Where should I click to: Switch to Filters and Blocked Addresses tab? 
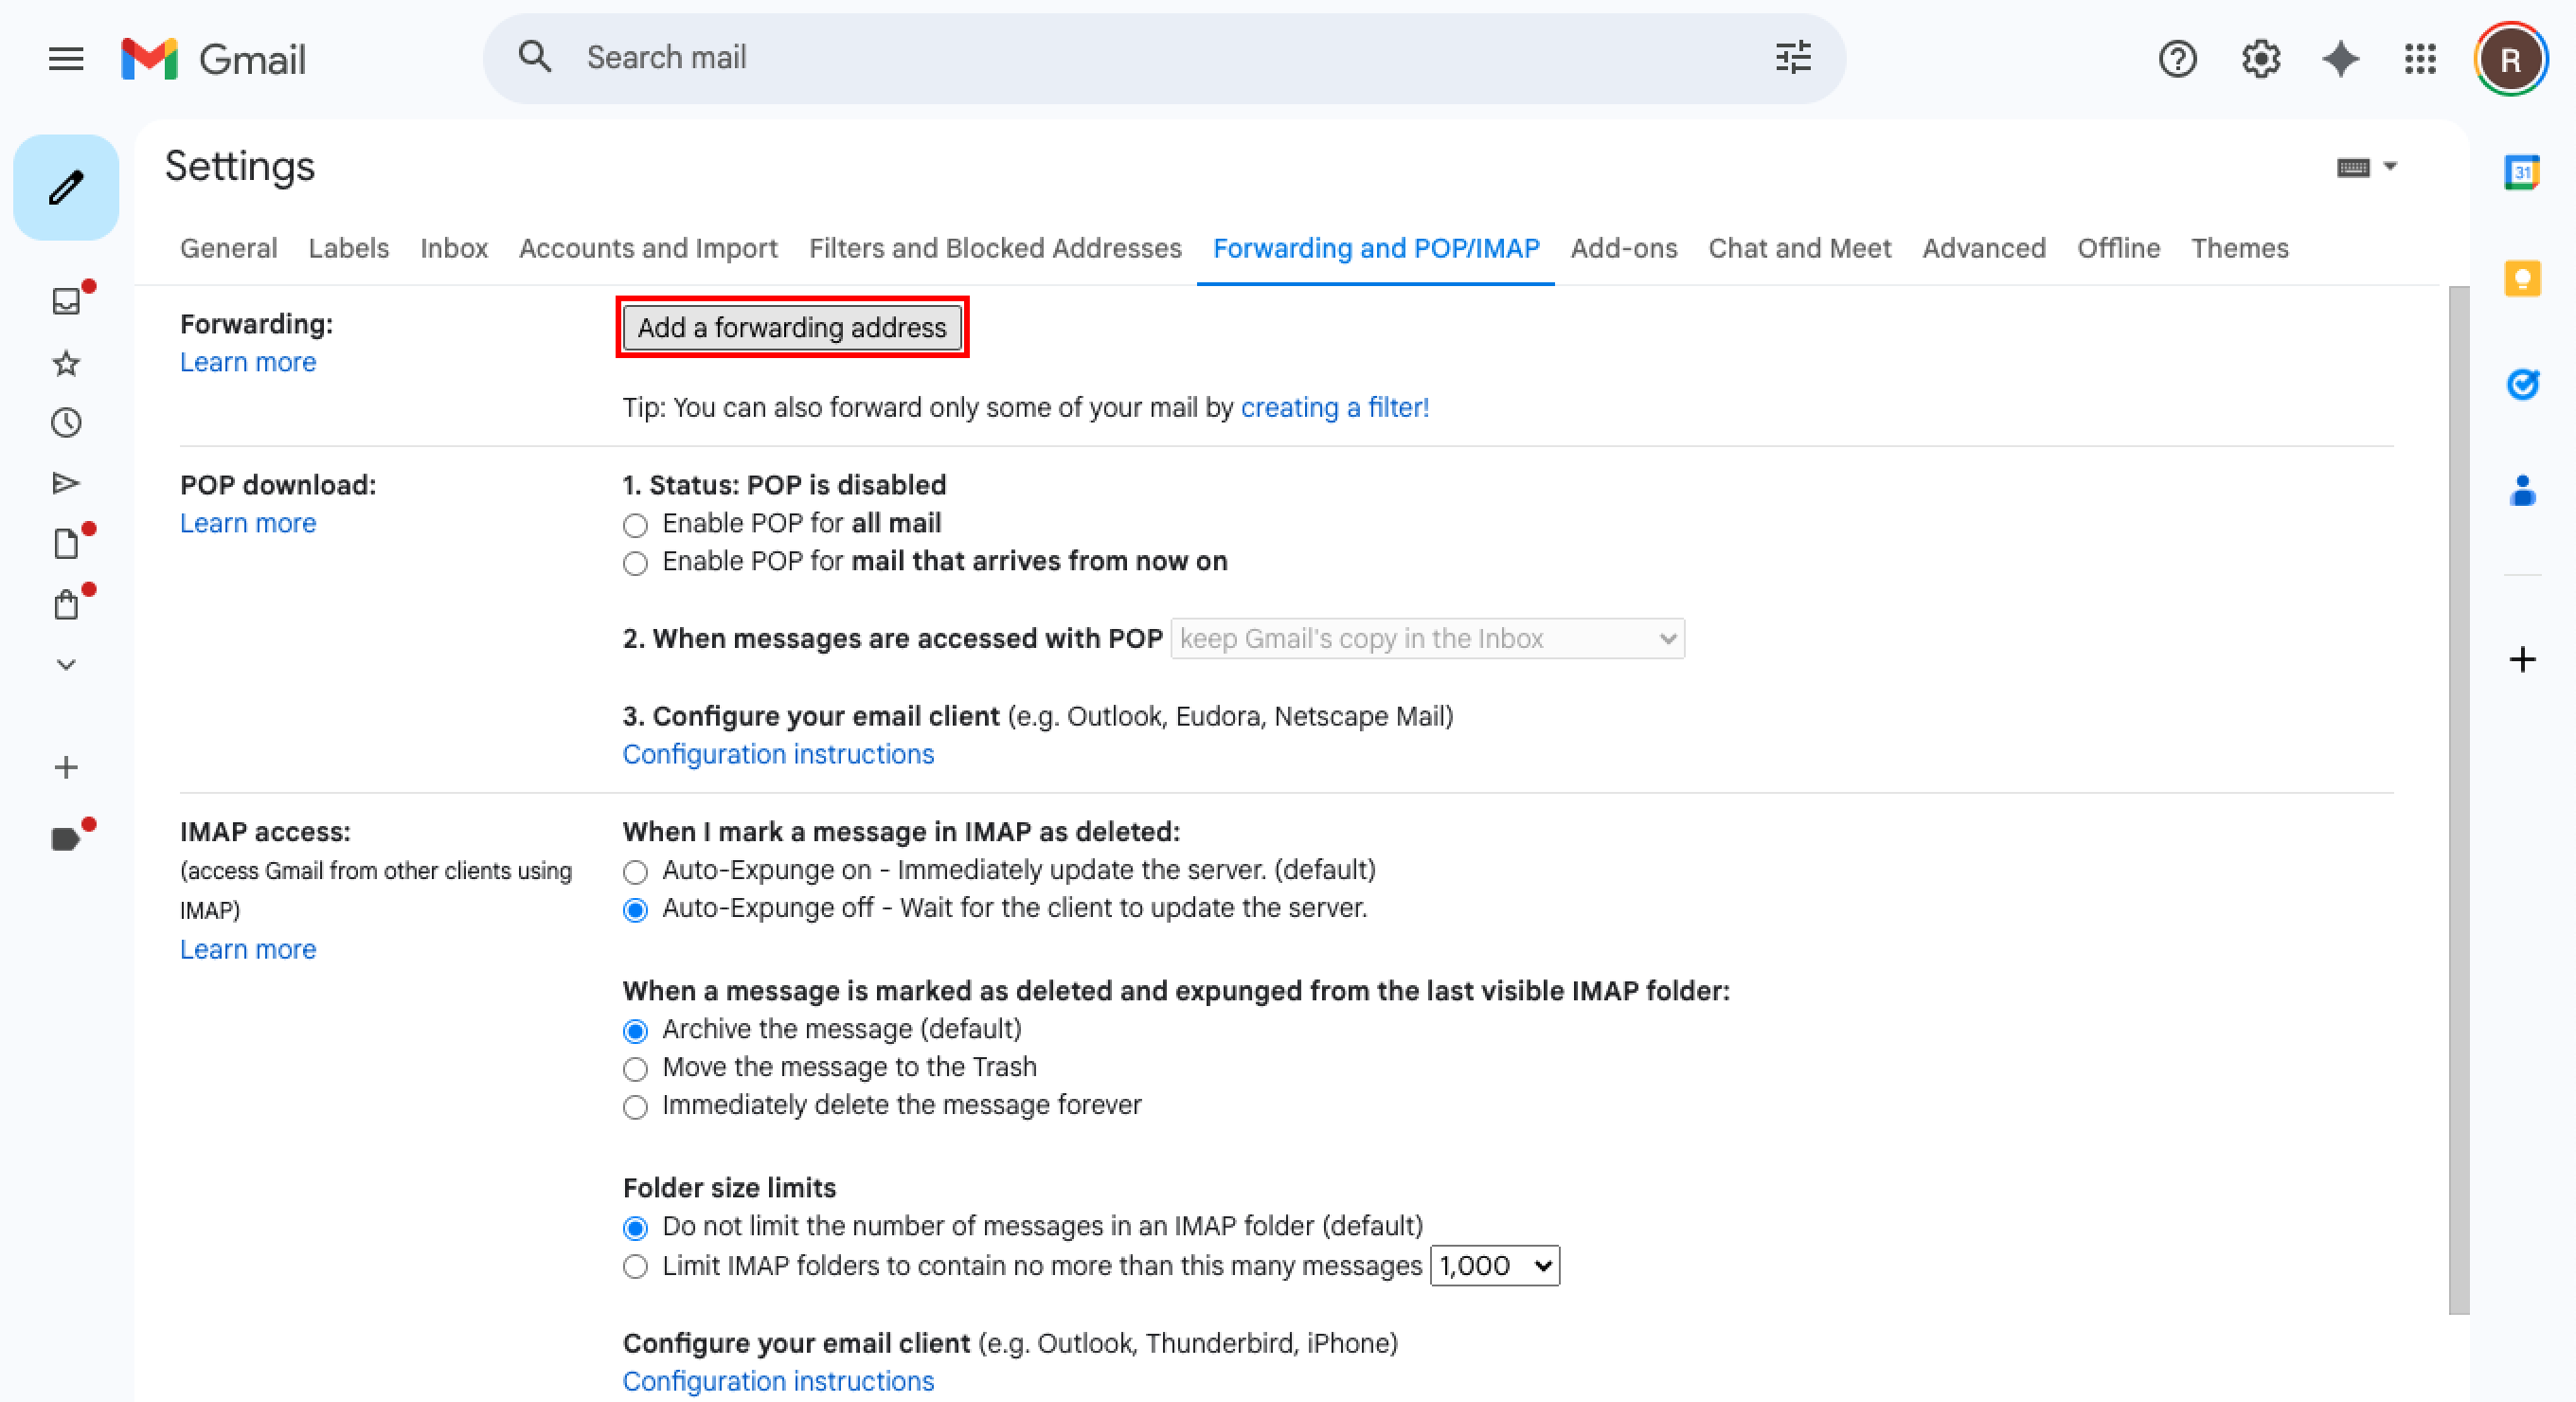tap(994, 248)
